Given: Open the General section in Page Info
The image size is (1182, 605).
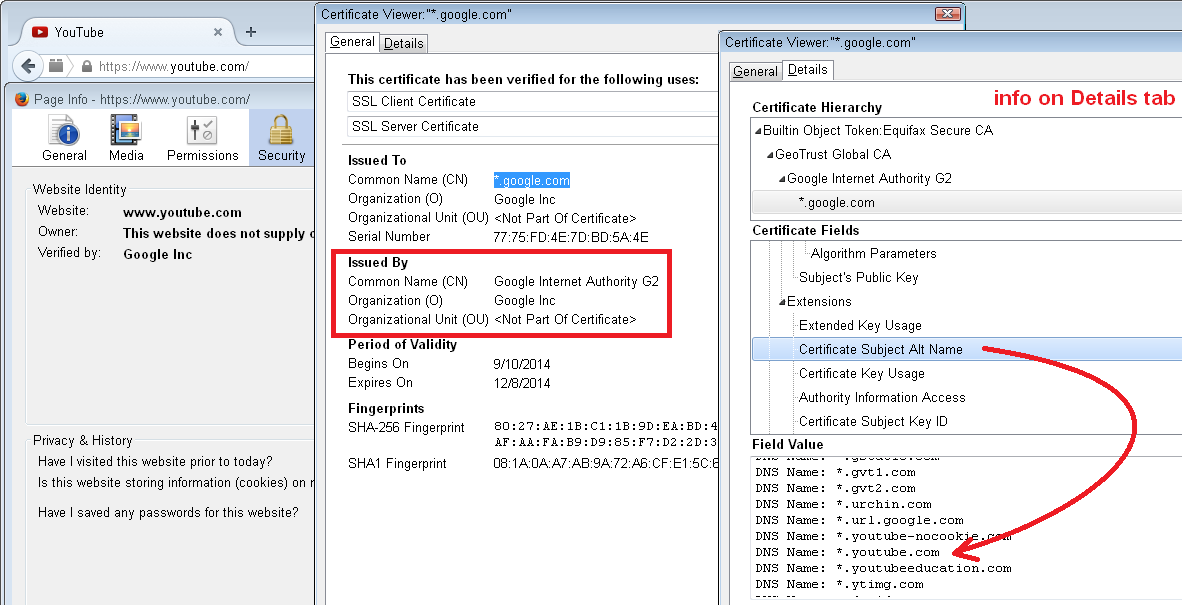Looking at the screenshot, I should pyautogui.click(x=64, y=138).
